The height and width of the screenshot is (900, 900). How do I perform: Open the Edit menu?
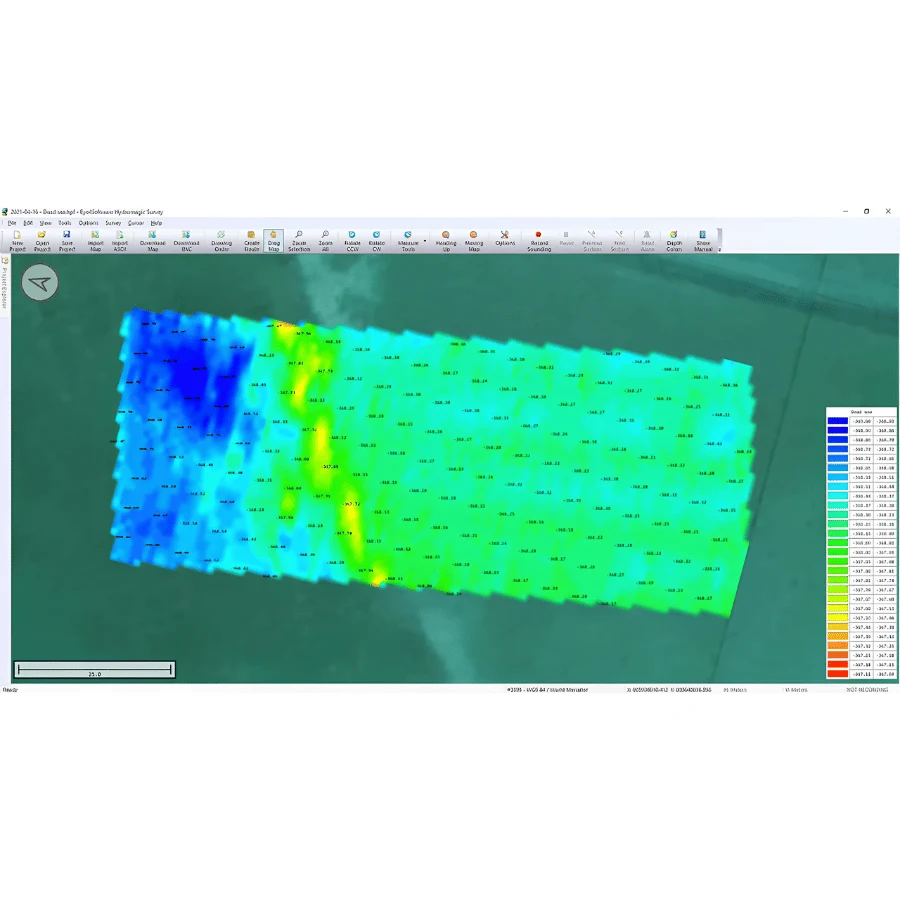[x=28, y=223]
